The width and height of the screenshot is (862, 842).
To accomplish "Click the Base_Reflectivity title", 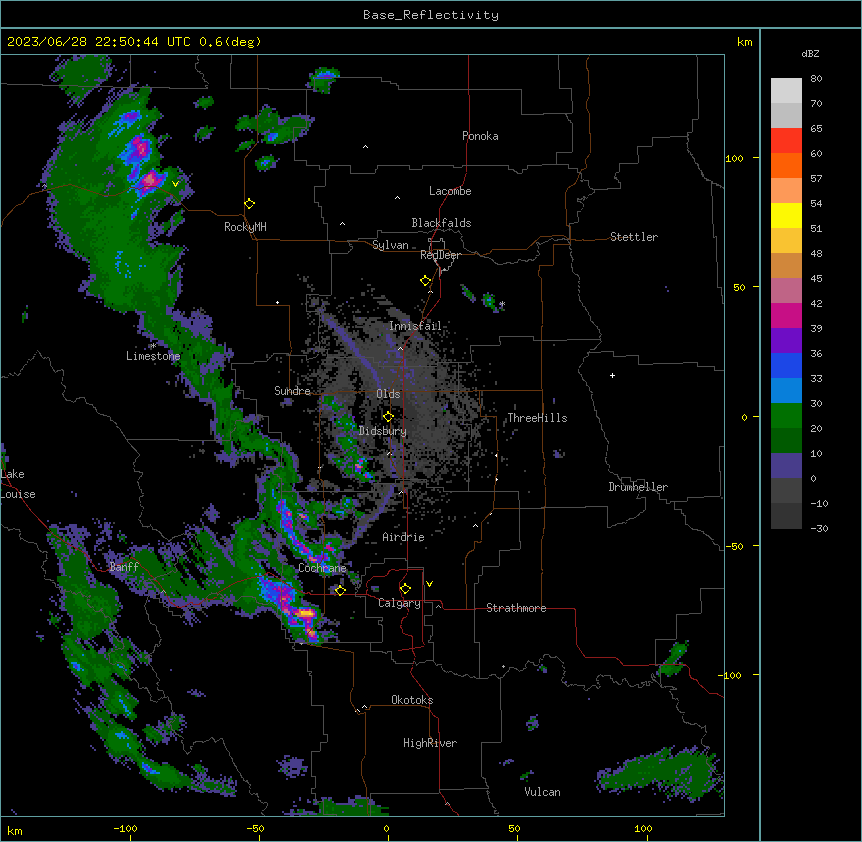I will (431, 15).
